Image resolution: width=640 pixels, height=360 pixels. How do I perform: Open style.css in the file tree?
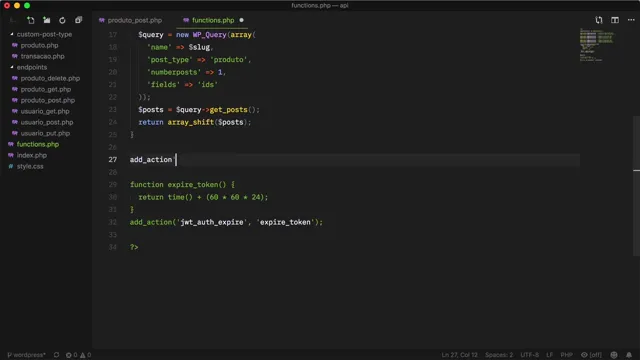click(x=30, y=167)
